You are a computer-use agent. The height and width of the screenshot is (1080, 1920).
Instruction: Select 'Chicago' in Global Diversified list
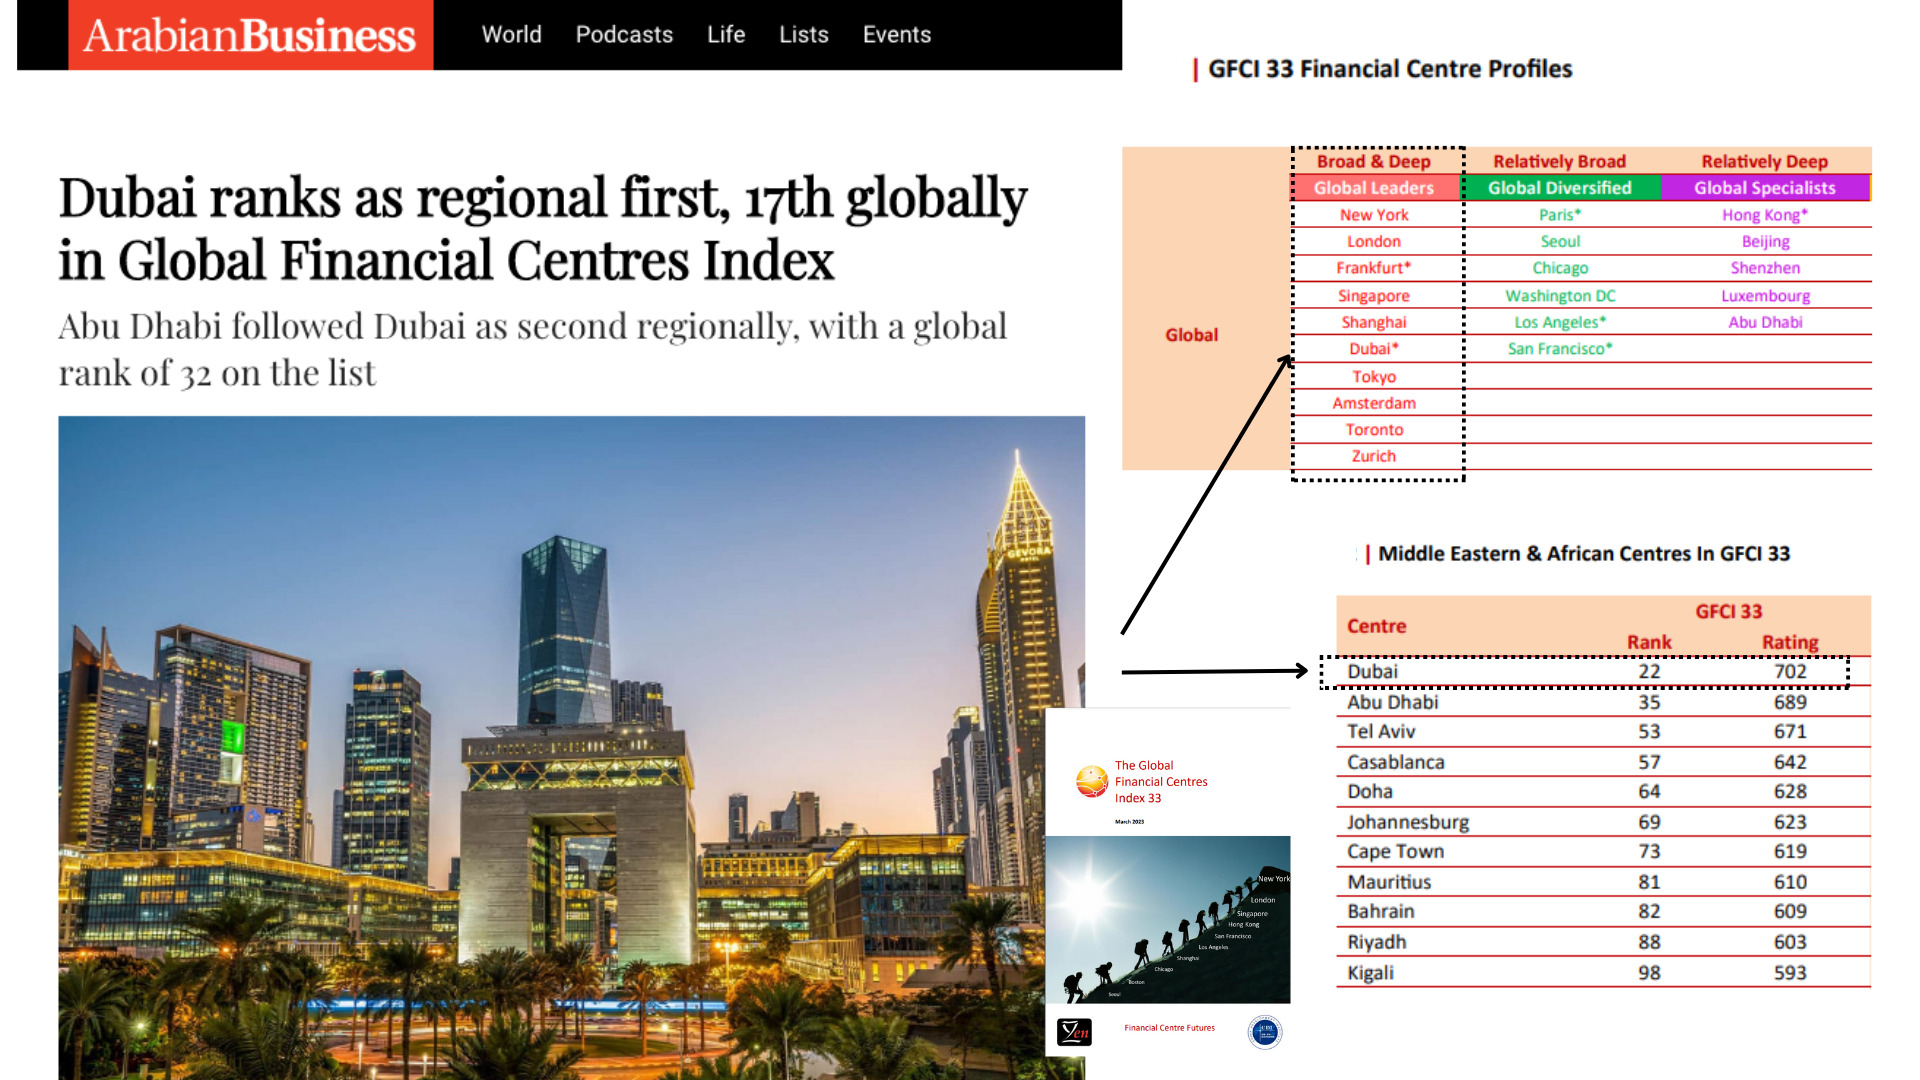click(x=1560, y=268)
